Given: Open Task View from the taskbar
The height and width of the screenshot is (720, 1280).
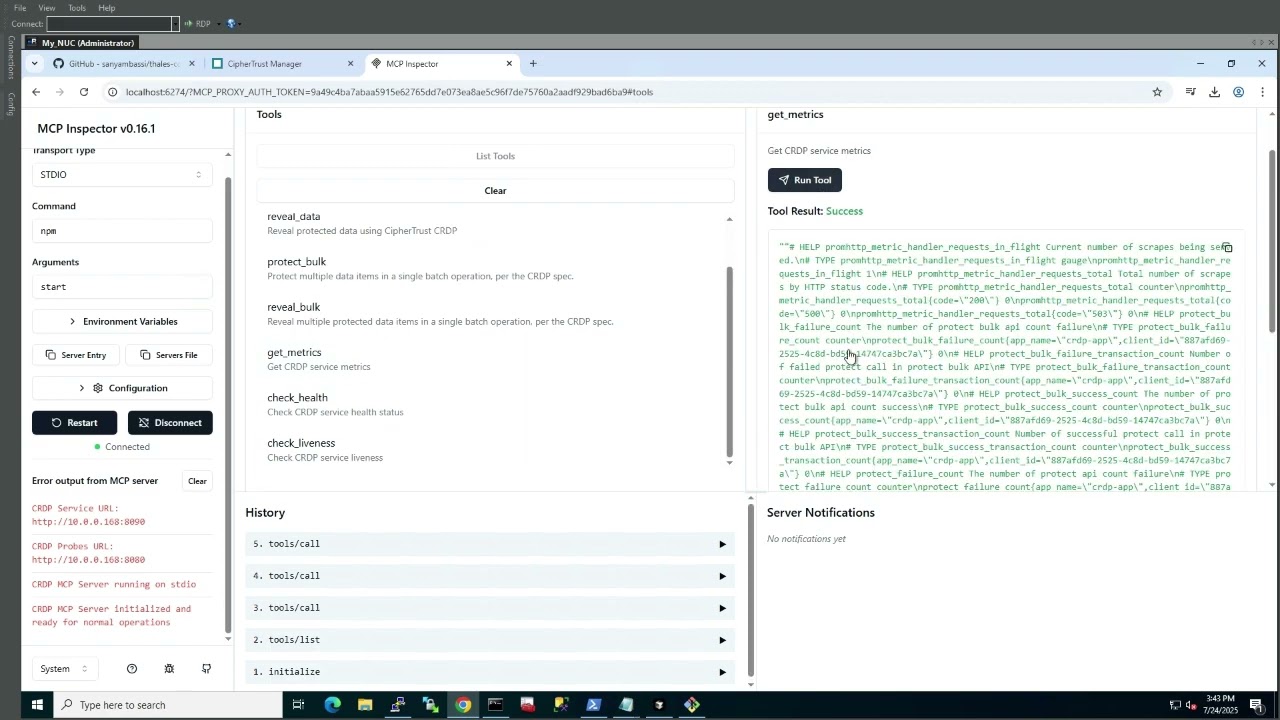Looking at the screenshot, I should [x=298, y=705].
